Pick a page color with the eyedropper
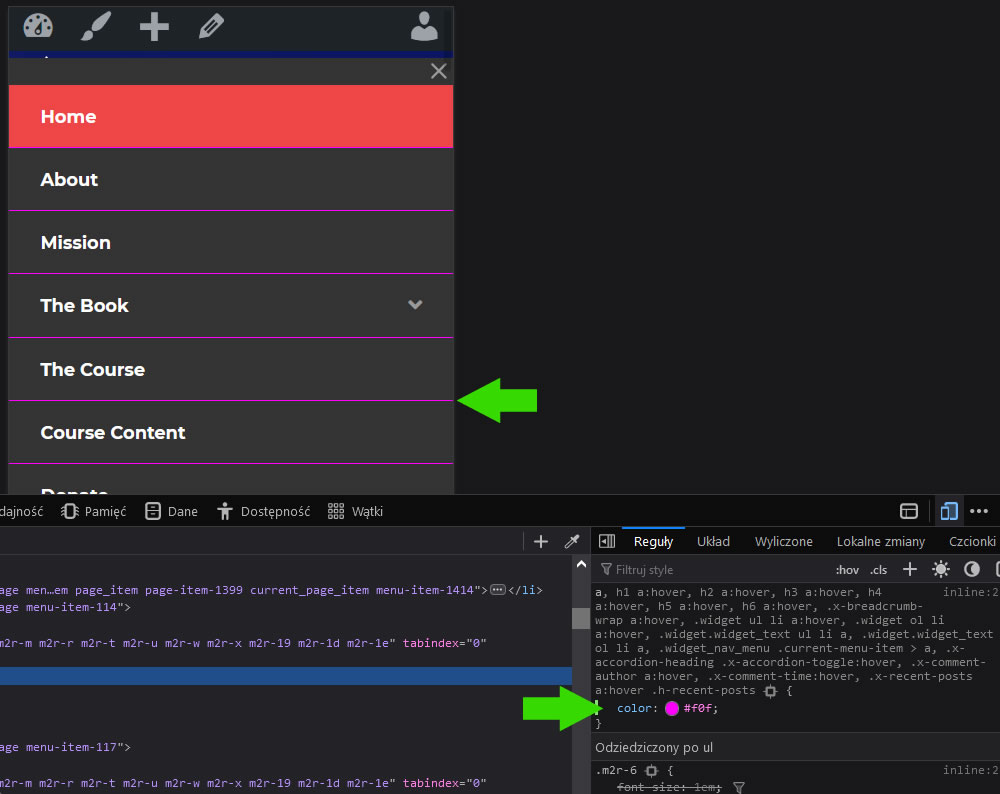1000x794 pixels. 572,541
